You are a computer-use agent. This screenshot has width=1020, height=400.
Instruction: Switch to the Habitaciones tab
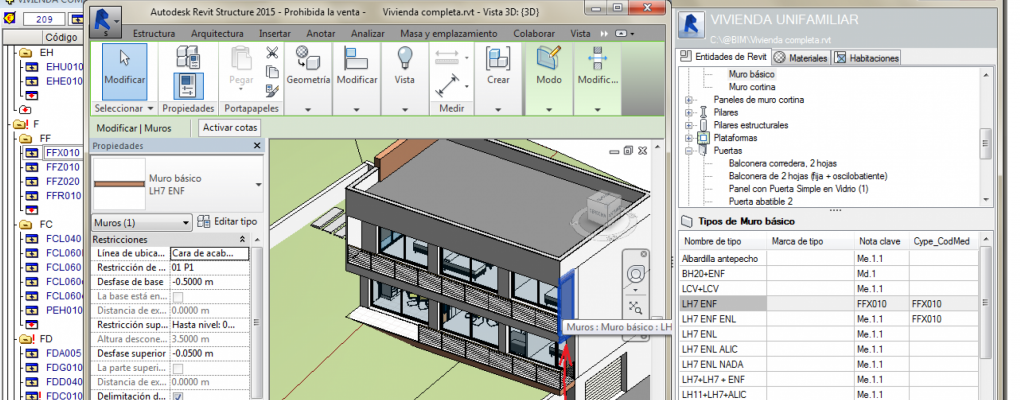coord(866,58)
